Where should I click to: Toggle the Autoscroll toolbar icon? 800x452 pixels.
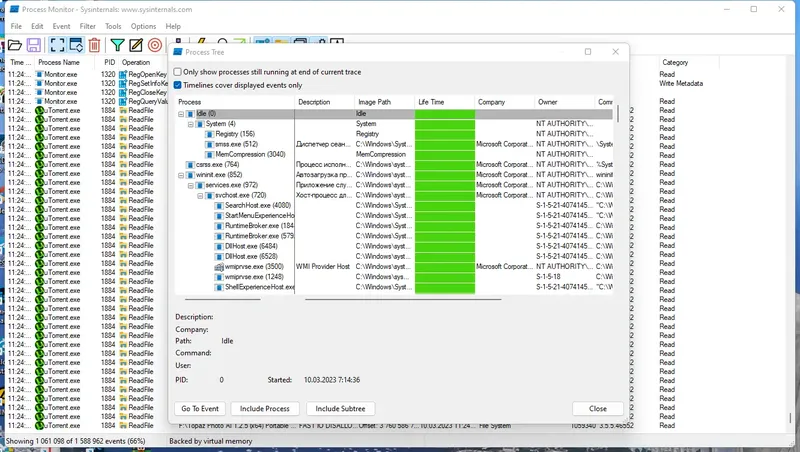coord(76,45)
